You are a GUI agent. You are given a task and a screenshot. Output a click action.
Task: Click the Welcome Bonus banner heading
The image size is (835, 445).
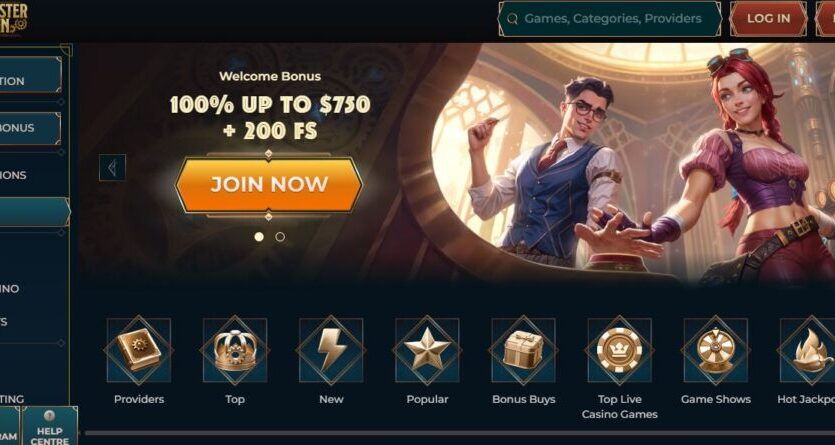[270, 76]
